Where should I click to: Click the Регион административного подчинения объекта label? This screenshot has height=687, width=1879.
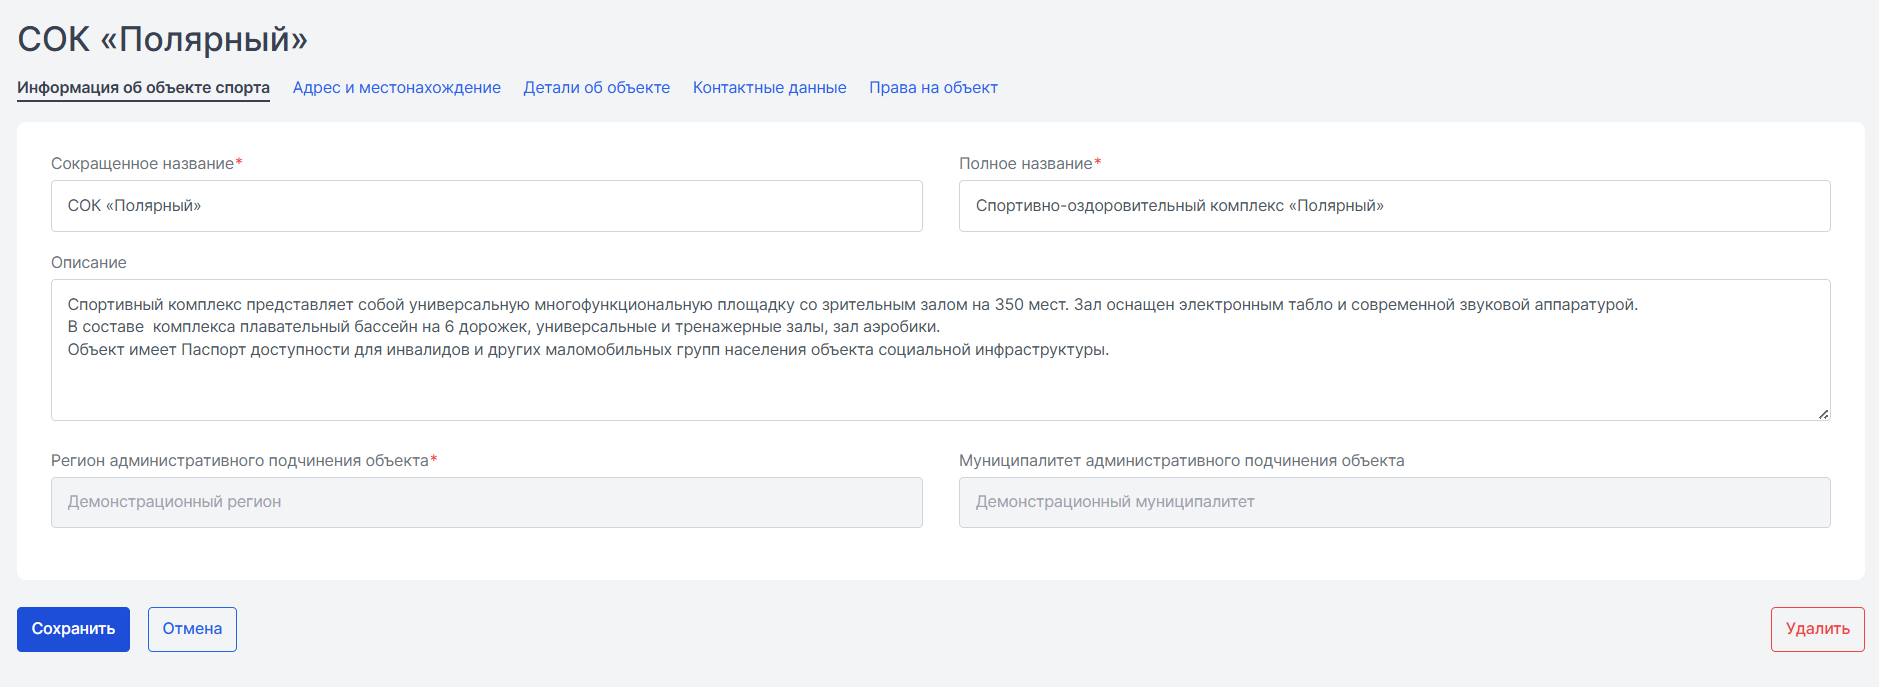point(240,460)
